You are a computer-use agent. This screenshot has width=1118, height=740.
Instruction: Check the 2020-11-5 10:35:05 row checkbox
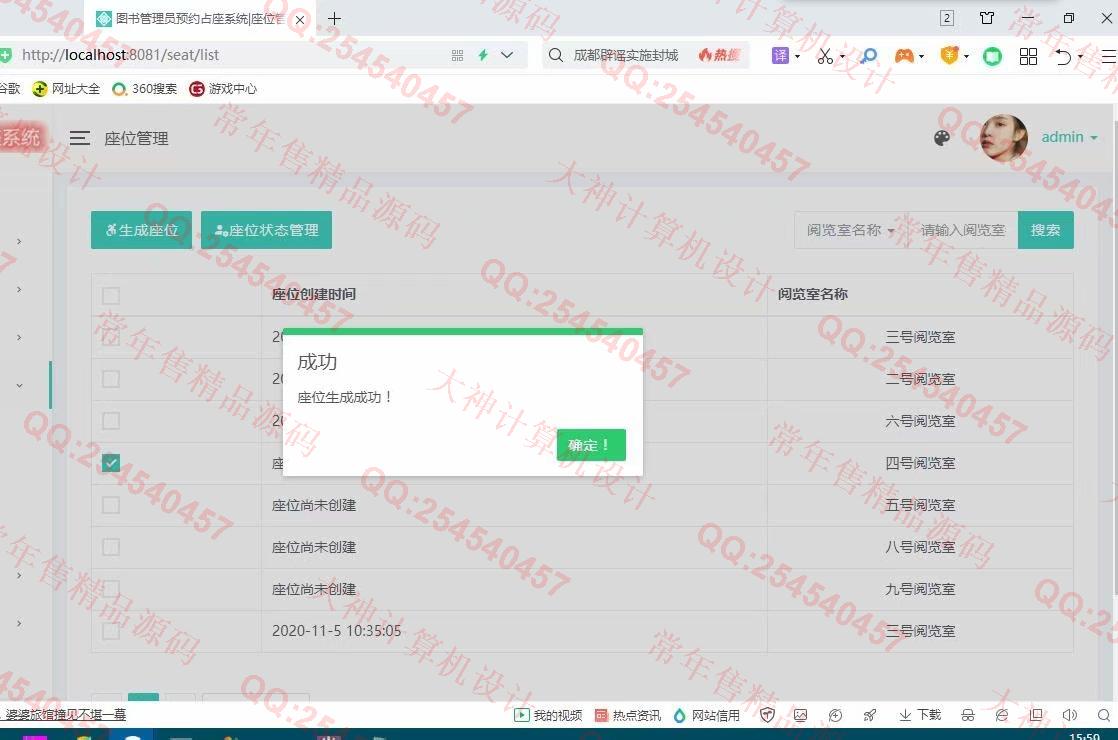point(111,632)
